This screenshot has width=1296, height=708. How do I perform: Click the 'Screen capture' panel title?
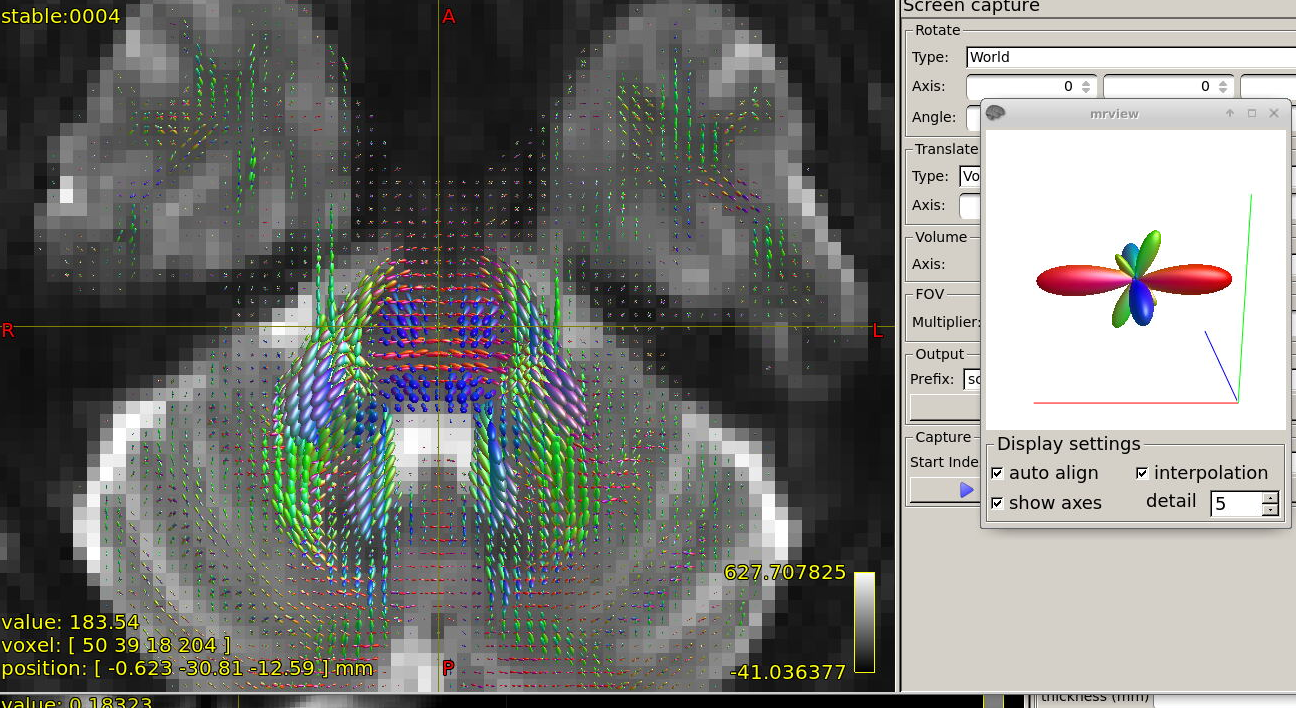(971, 7)
